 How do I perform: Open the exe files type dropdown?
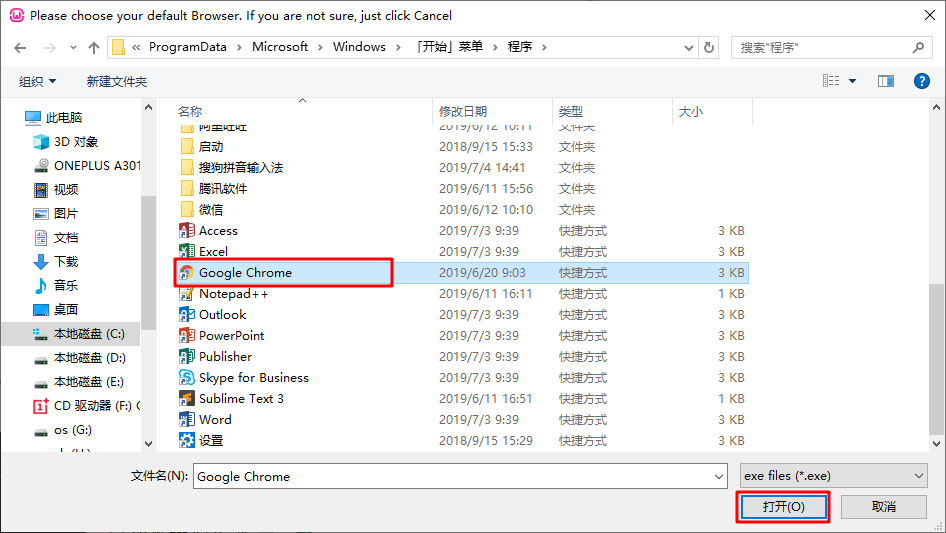click(834, 476)
